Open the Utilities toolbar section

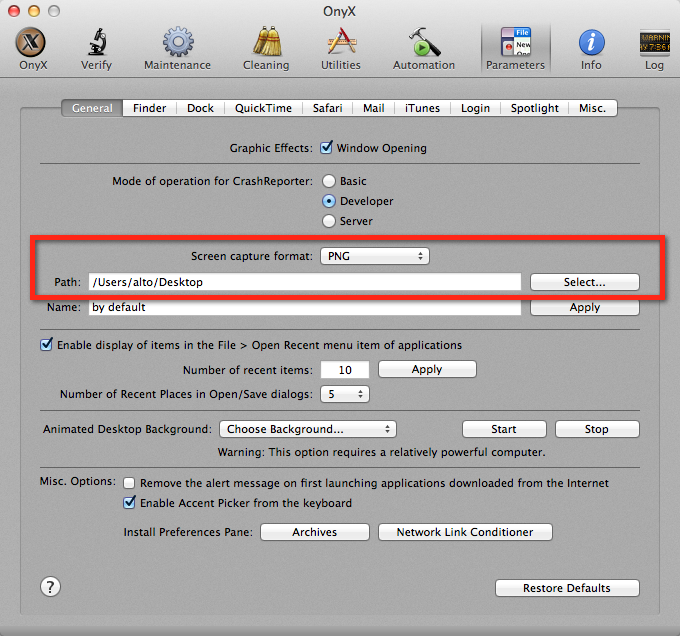tap(341, 49)
